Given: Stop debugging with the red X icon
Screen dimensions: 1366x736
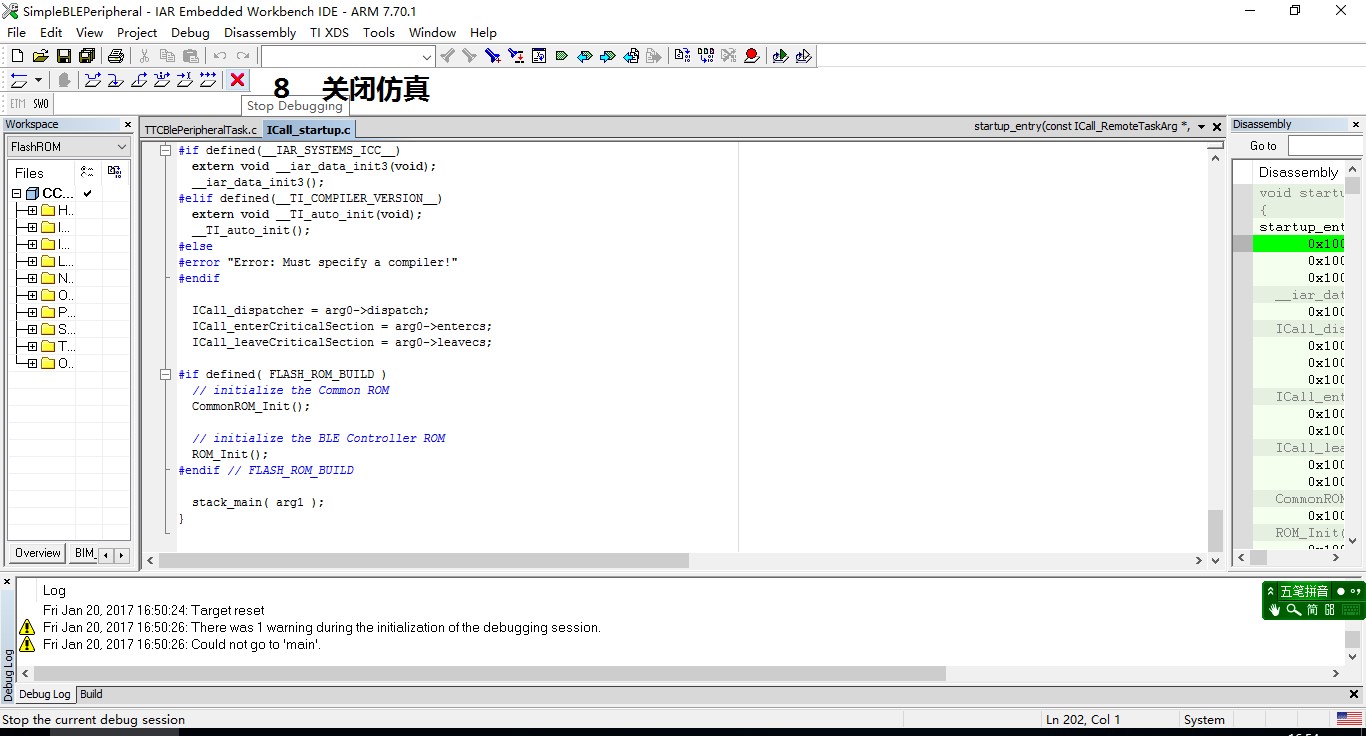Looking at the screenshot, I should (237, 80).
